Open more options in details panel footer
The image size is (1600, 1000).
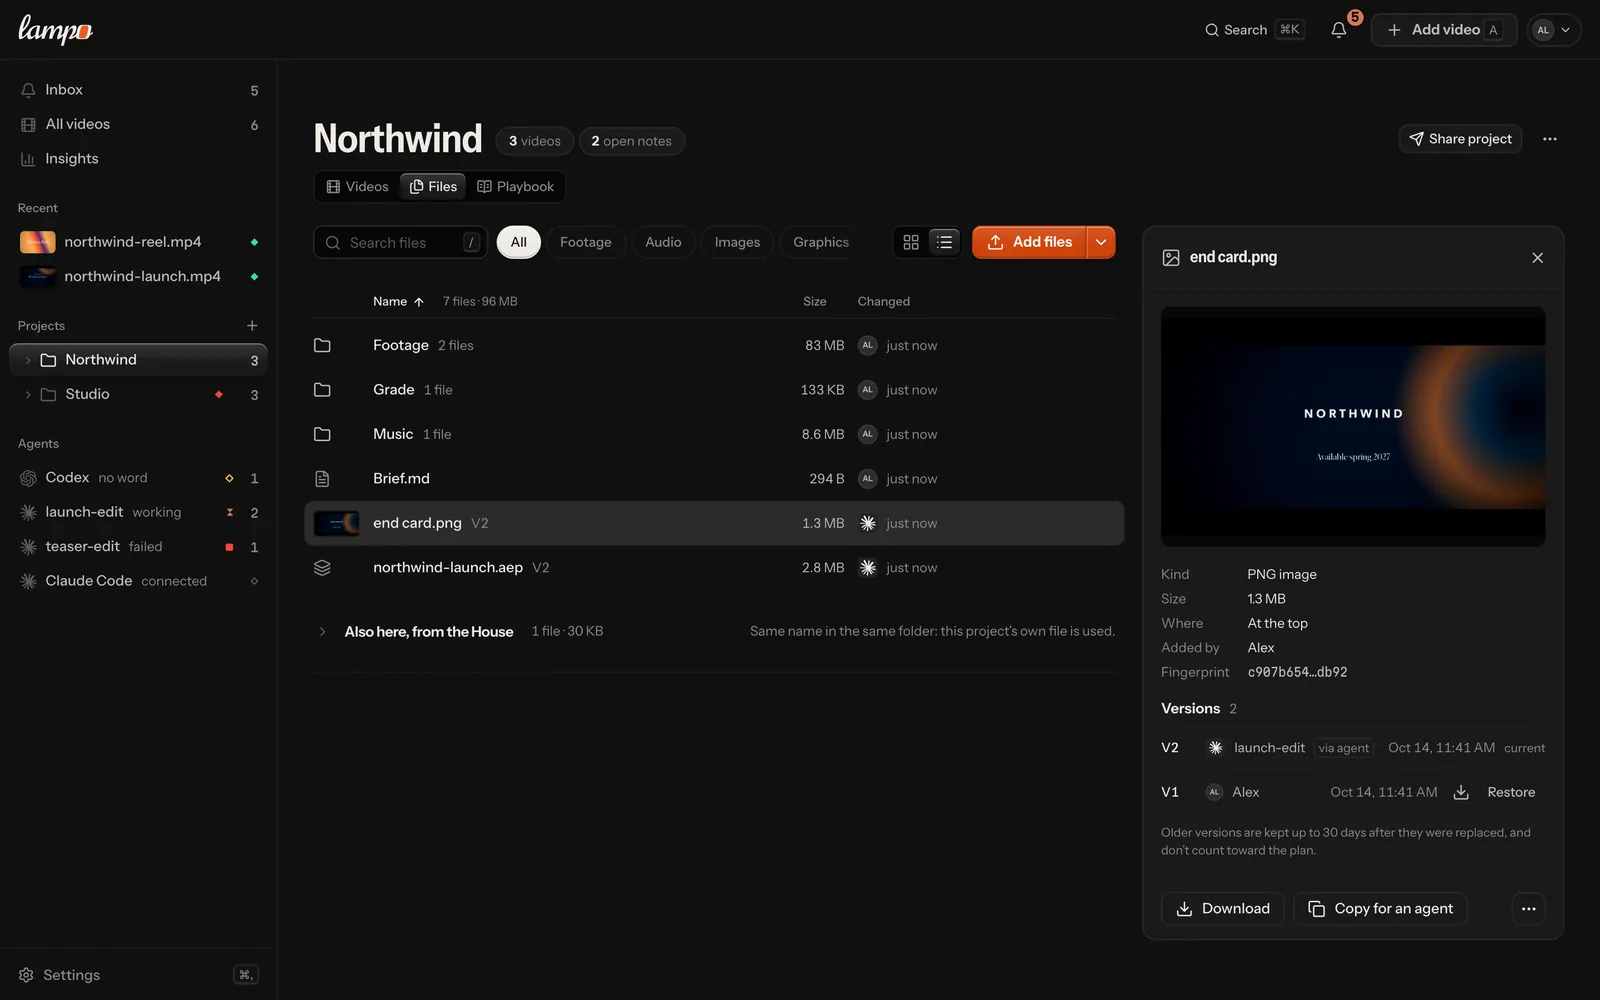click(1528, 909)
